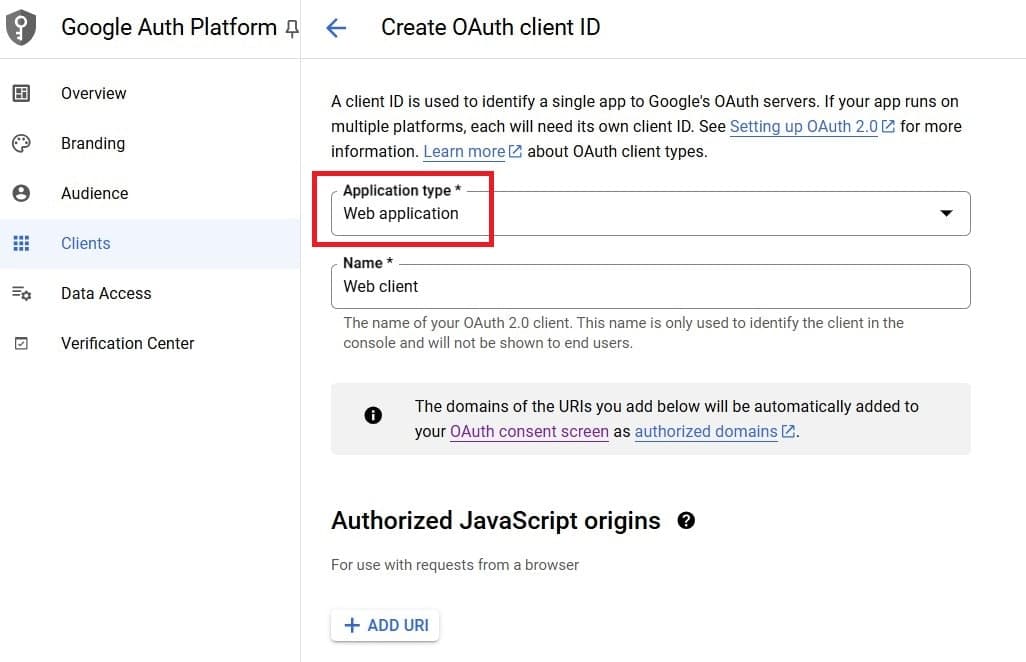Click the info icon in the domains notice
Screen dimensions: 1026x662
[x=373, y=417]
